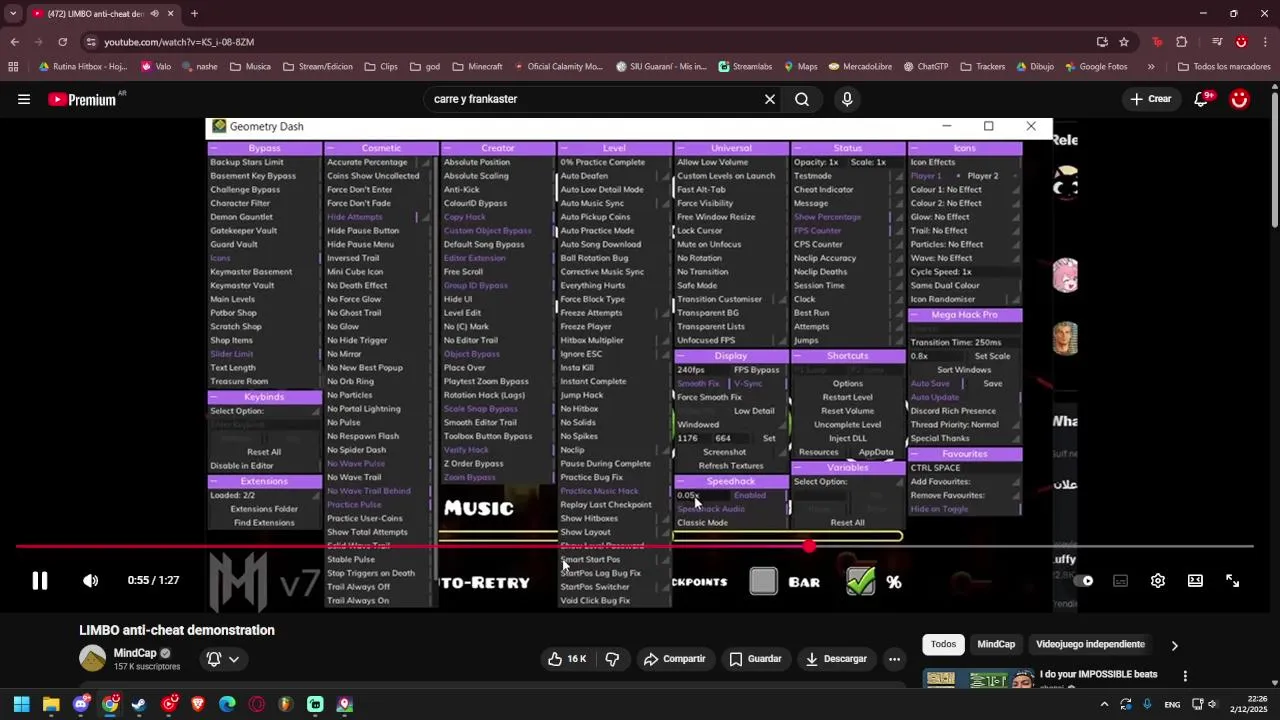Switch the player to theater mode
The image size is (1280, 720).
pos(1195,581)
